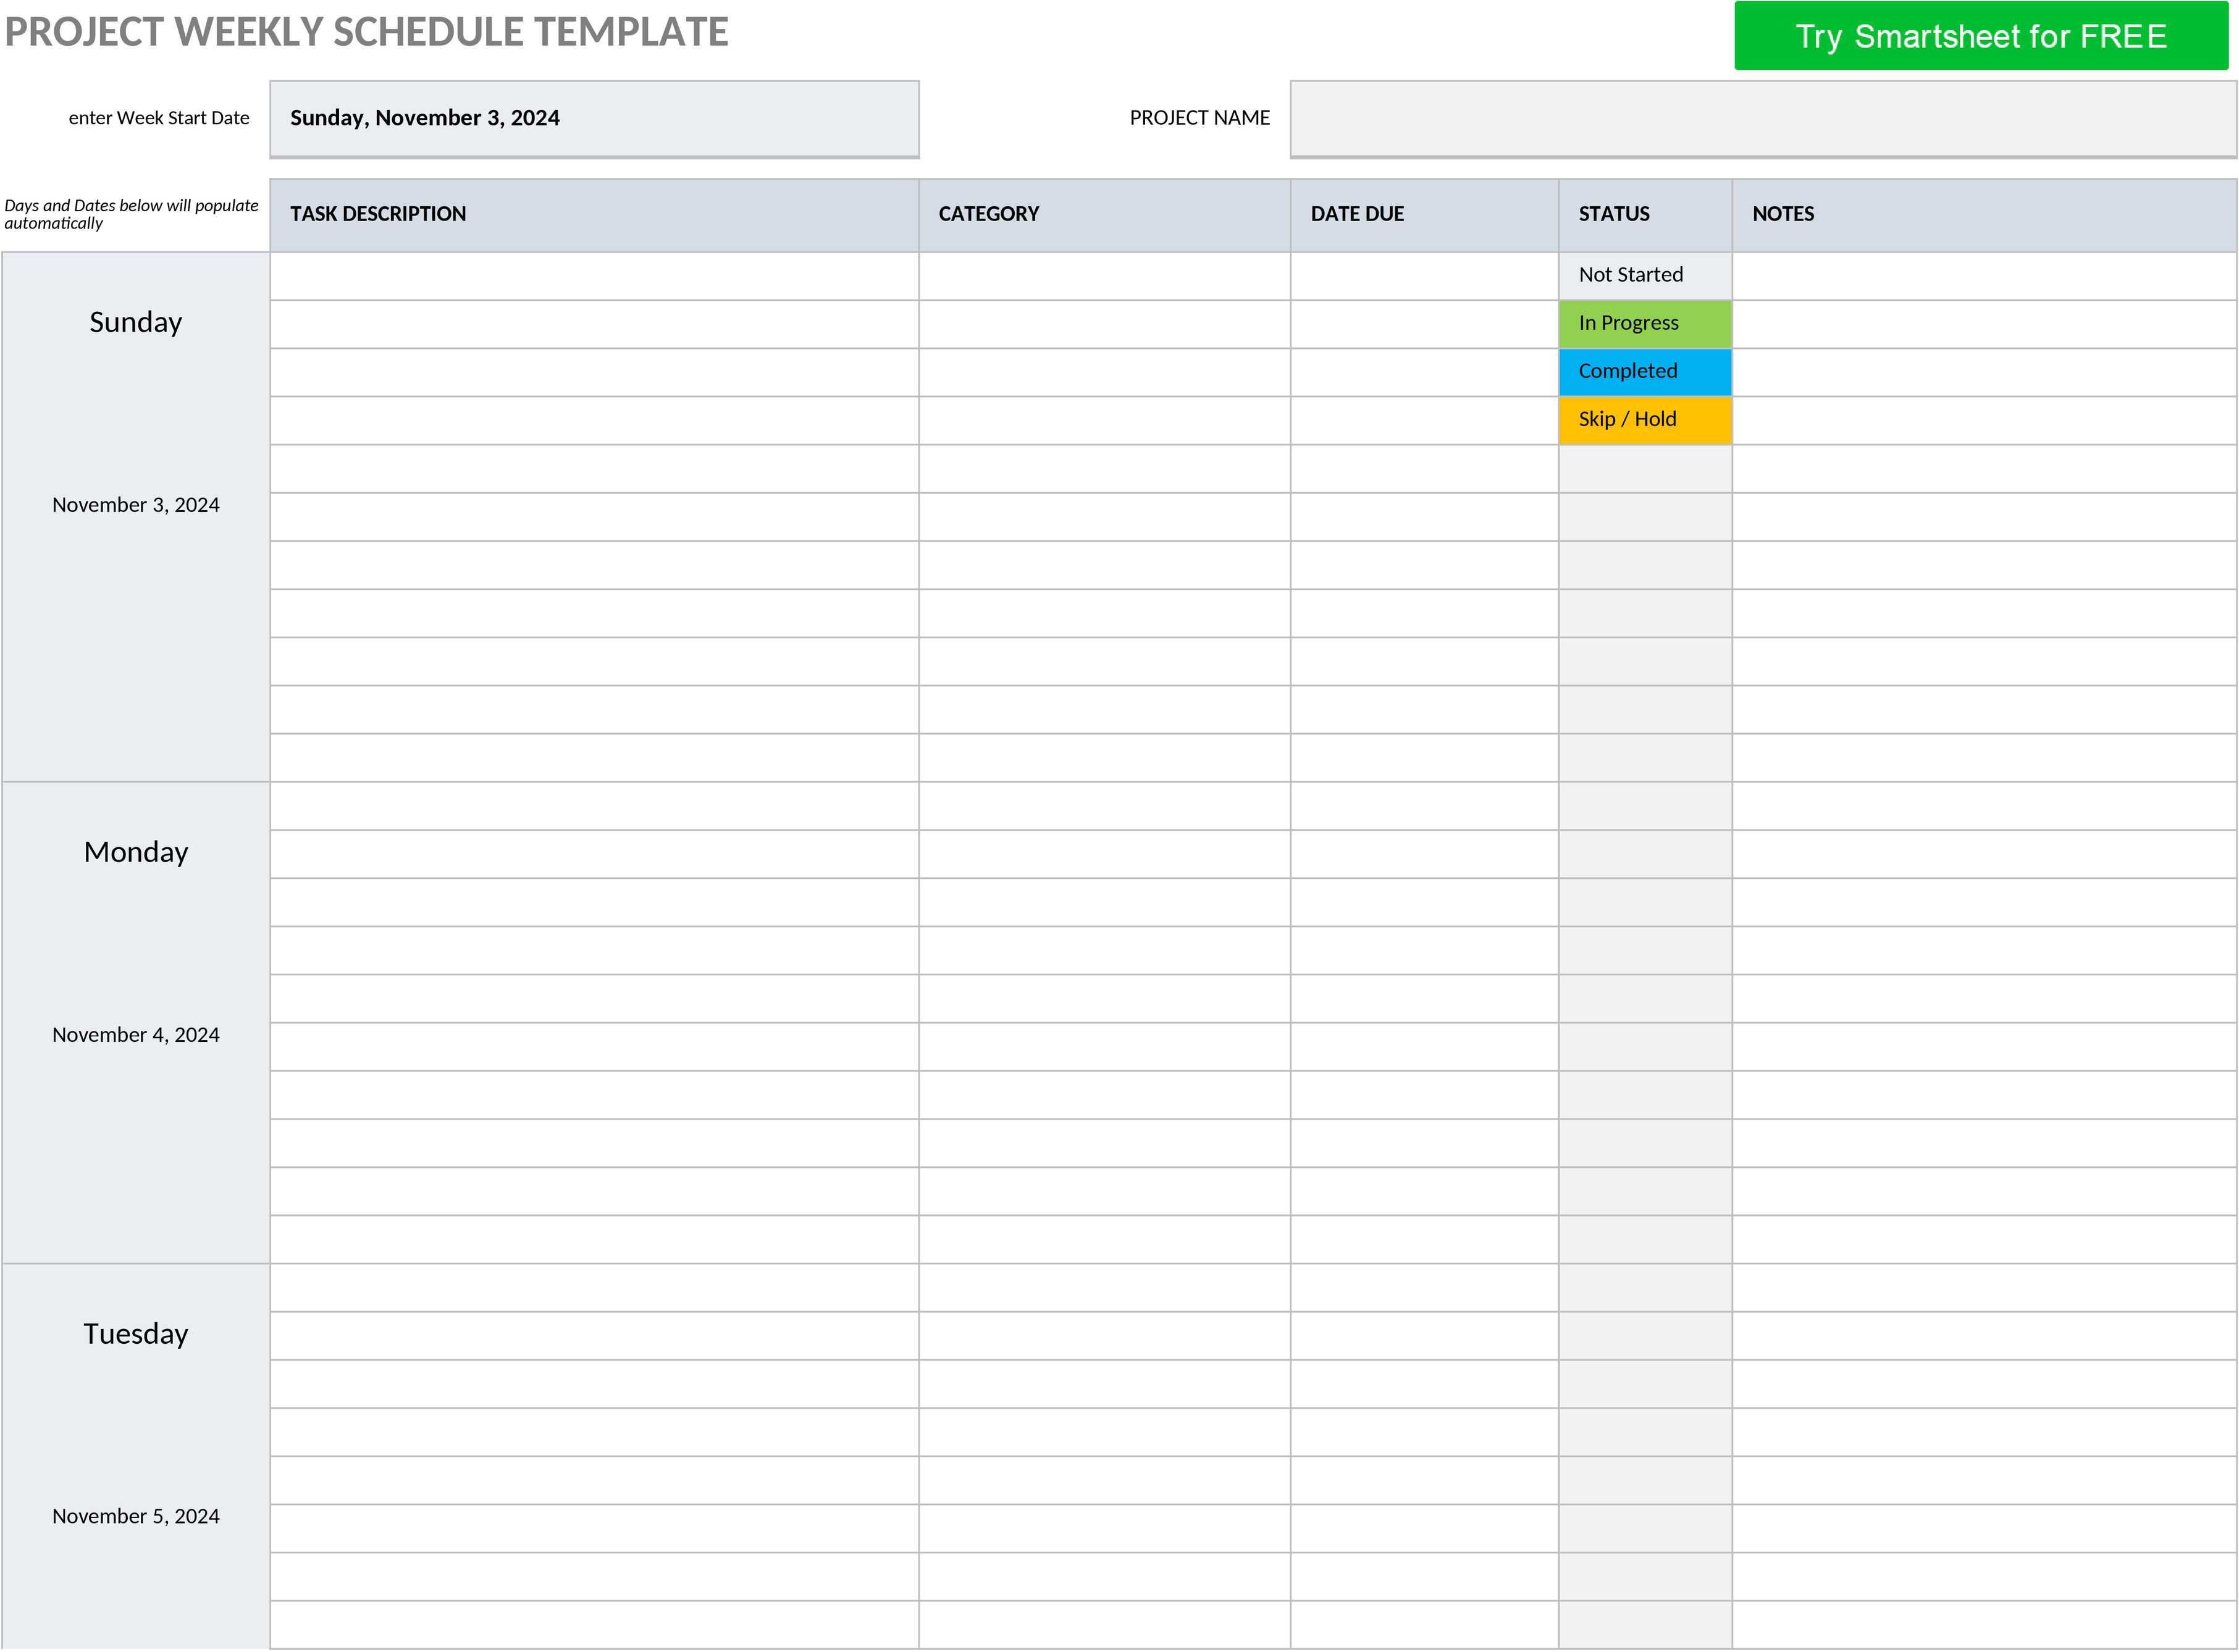This screenshot has width=2239, height=1652.
Task: Select the blue Completed status cell
Action: click(x=1645, y=372)
